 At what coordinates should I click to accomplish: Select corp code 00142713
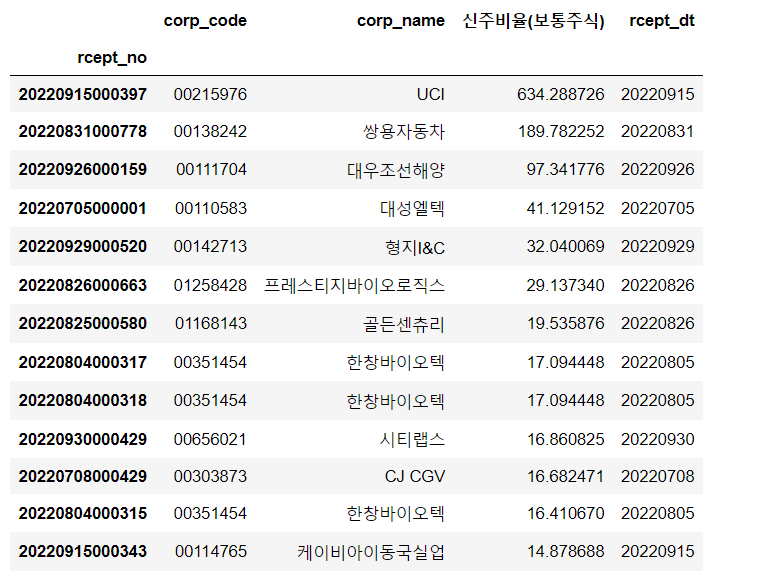[210, 246]
